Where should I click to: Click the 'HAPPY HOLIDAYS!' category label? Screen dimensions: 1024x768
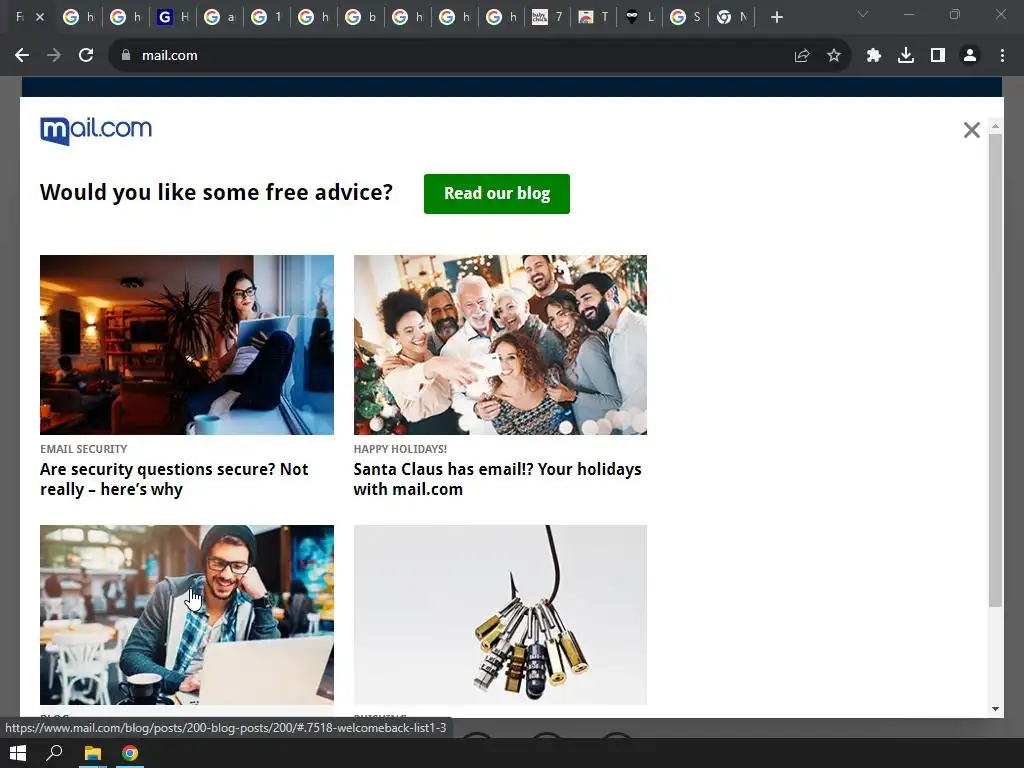coord(400,449)
